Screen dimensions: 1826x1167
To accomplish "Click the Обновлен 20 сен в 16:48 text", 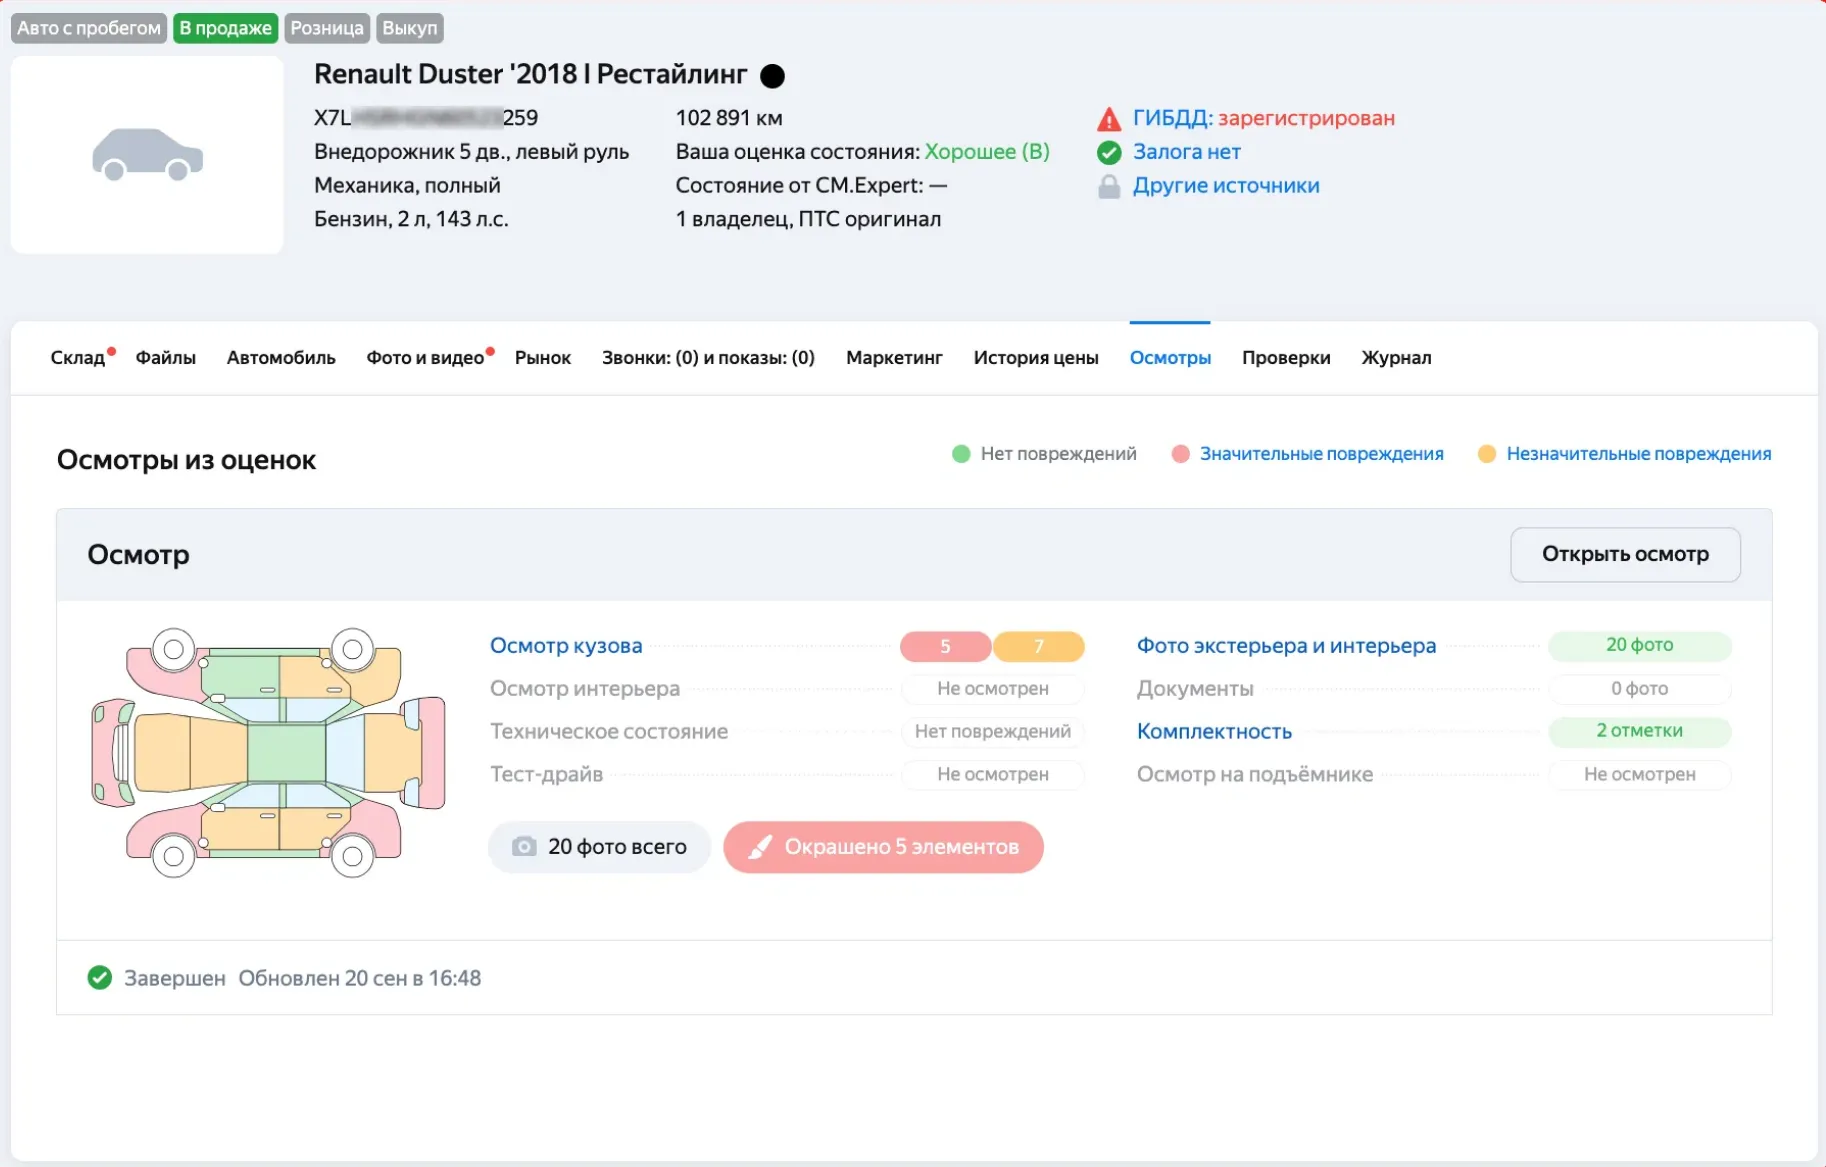I will click(x=360, y=978).
